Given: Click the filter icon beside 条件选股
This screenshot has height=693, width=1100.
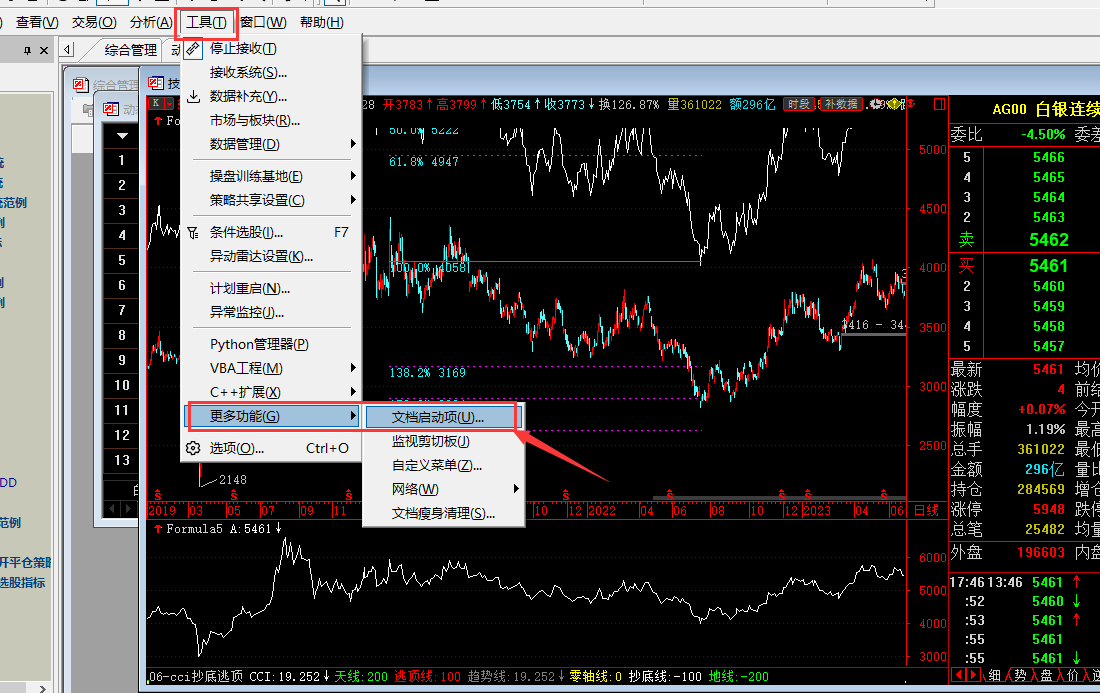Looking at the screenshot, I should [193, 232].
